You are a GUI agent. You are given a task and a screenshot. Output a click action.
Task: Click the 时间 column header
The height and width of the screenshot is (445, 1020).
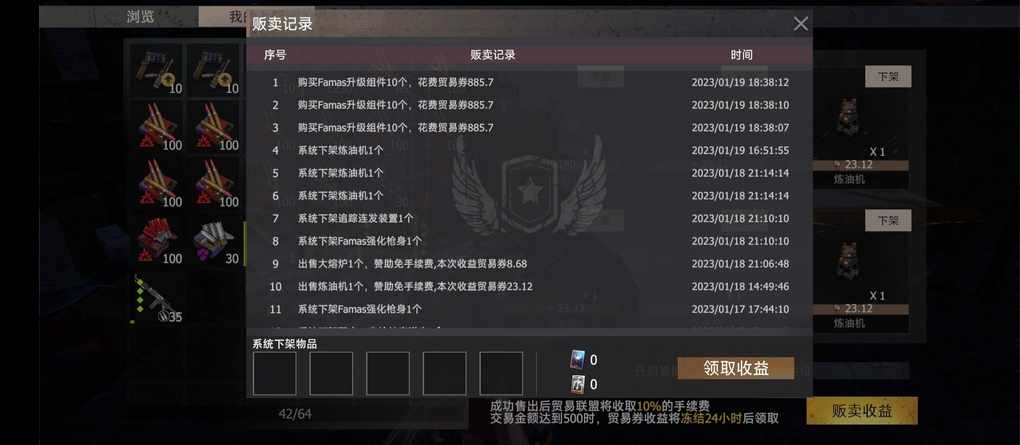[741, 55]
